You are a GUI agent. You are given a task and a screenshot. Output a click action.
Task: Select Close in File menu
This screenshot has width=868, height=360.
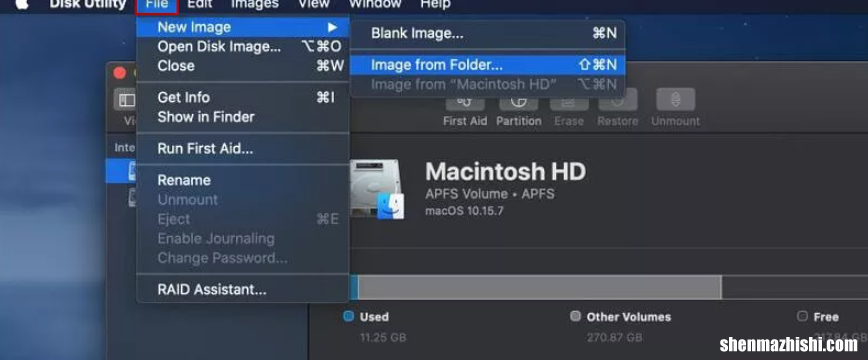(243, 66)
